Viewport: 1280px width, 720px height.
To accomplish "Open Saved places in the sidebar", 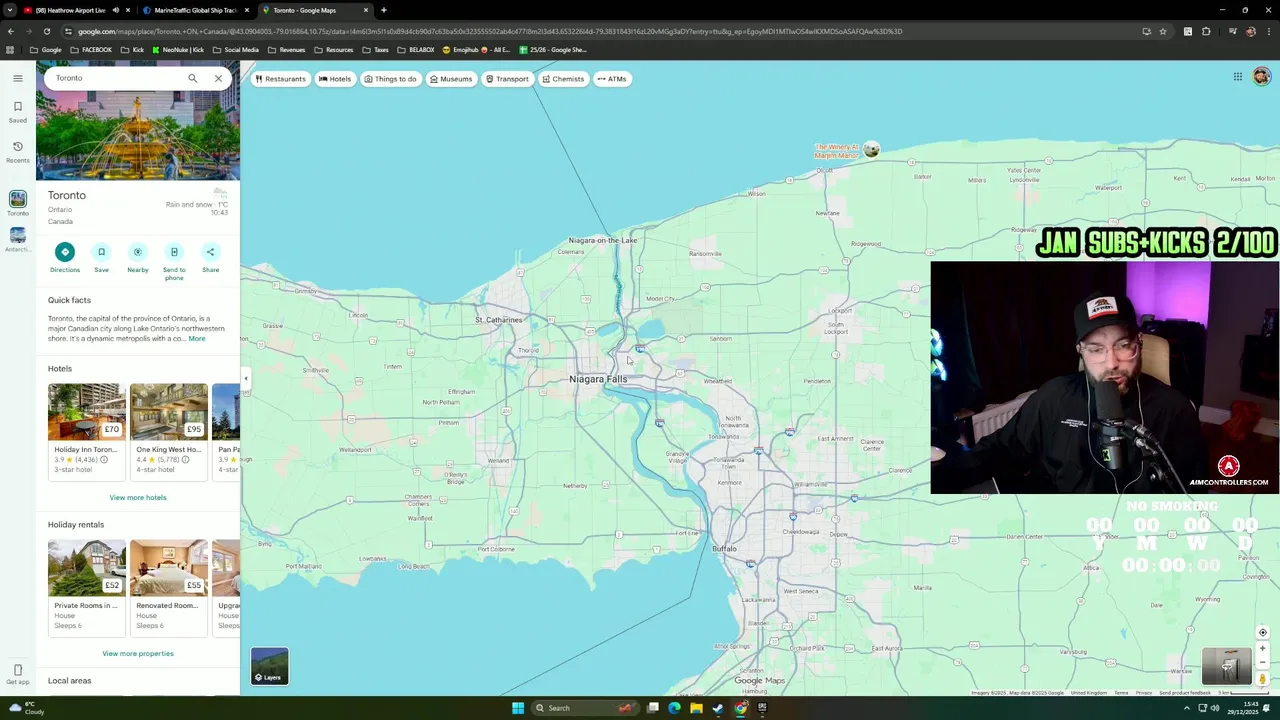I will click(x=18, y=111).
